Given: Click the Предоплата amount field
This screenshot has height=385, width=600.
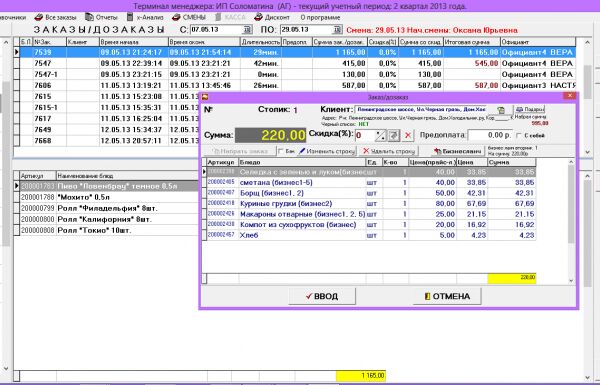Looking at the screenshot, I should click(x=491, y=135).
